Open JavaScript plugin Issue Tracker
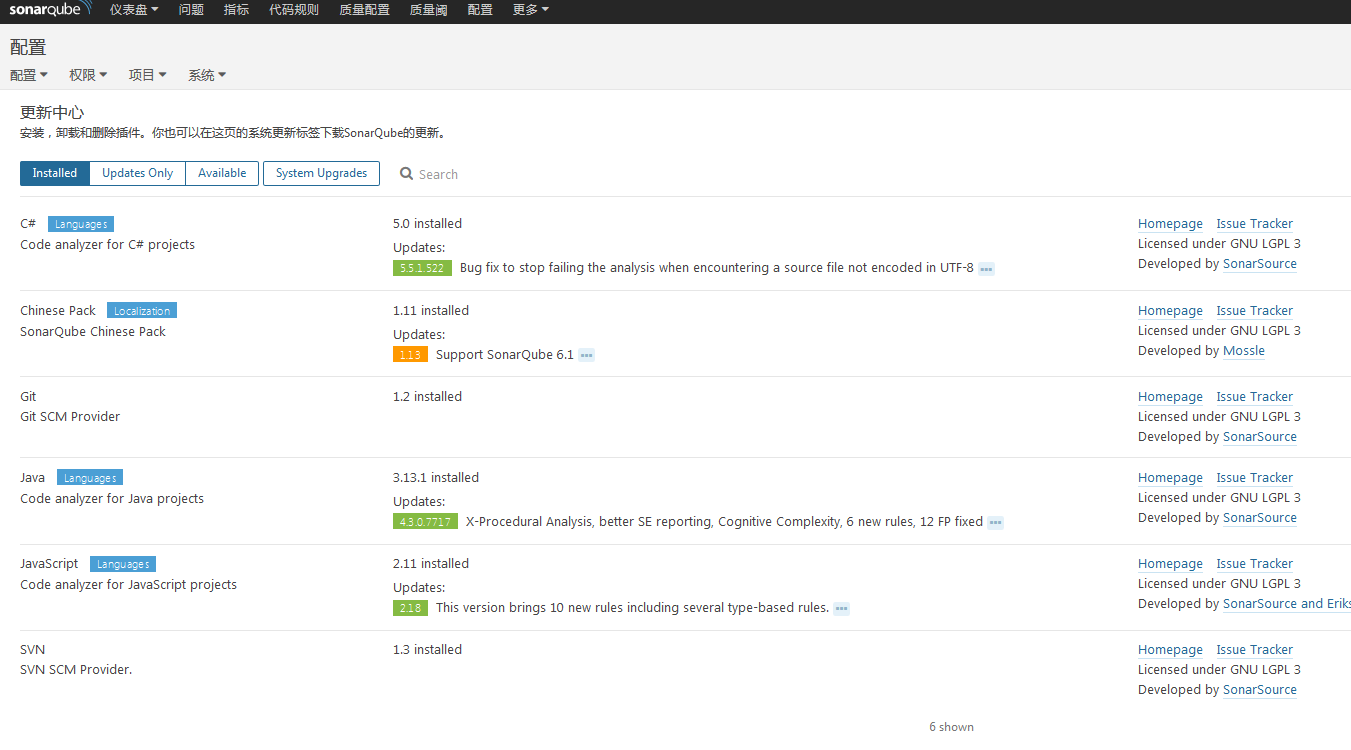Screen dimensions: 1351x750 1254,564
